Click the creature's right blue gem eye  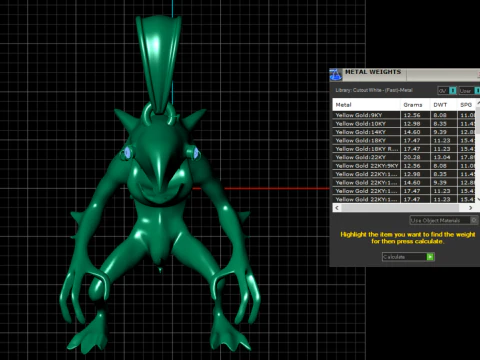coord(196,153)
